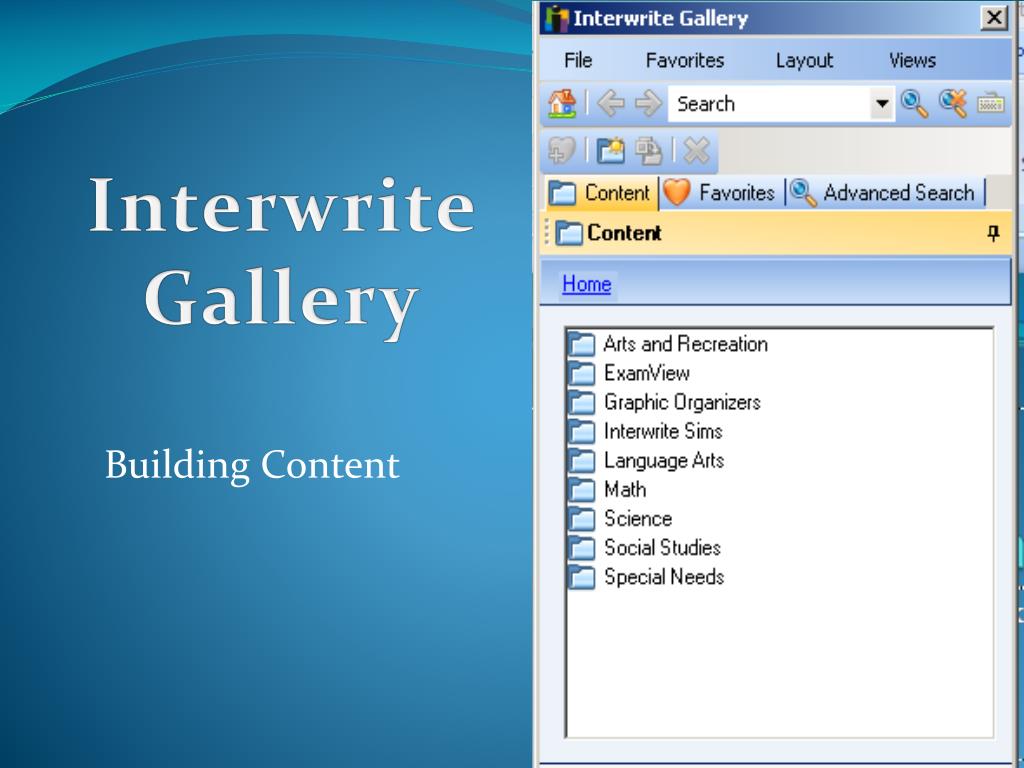Select the Language Arts folder

tap(646, 460)
